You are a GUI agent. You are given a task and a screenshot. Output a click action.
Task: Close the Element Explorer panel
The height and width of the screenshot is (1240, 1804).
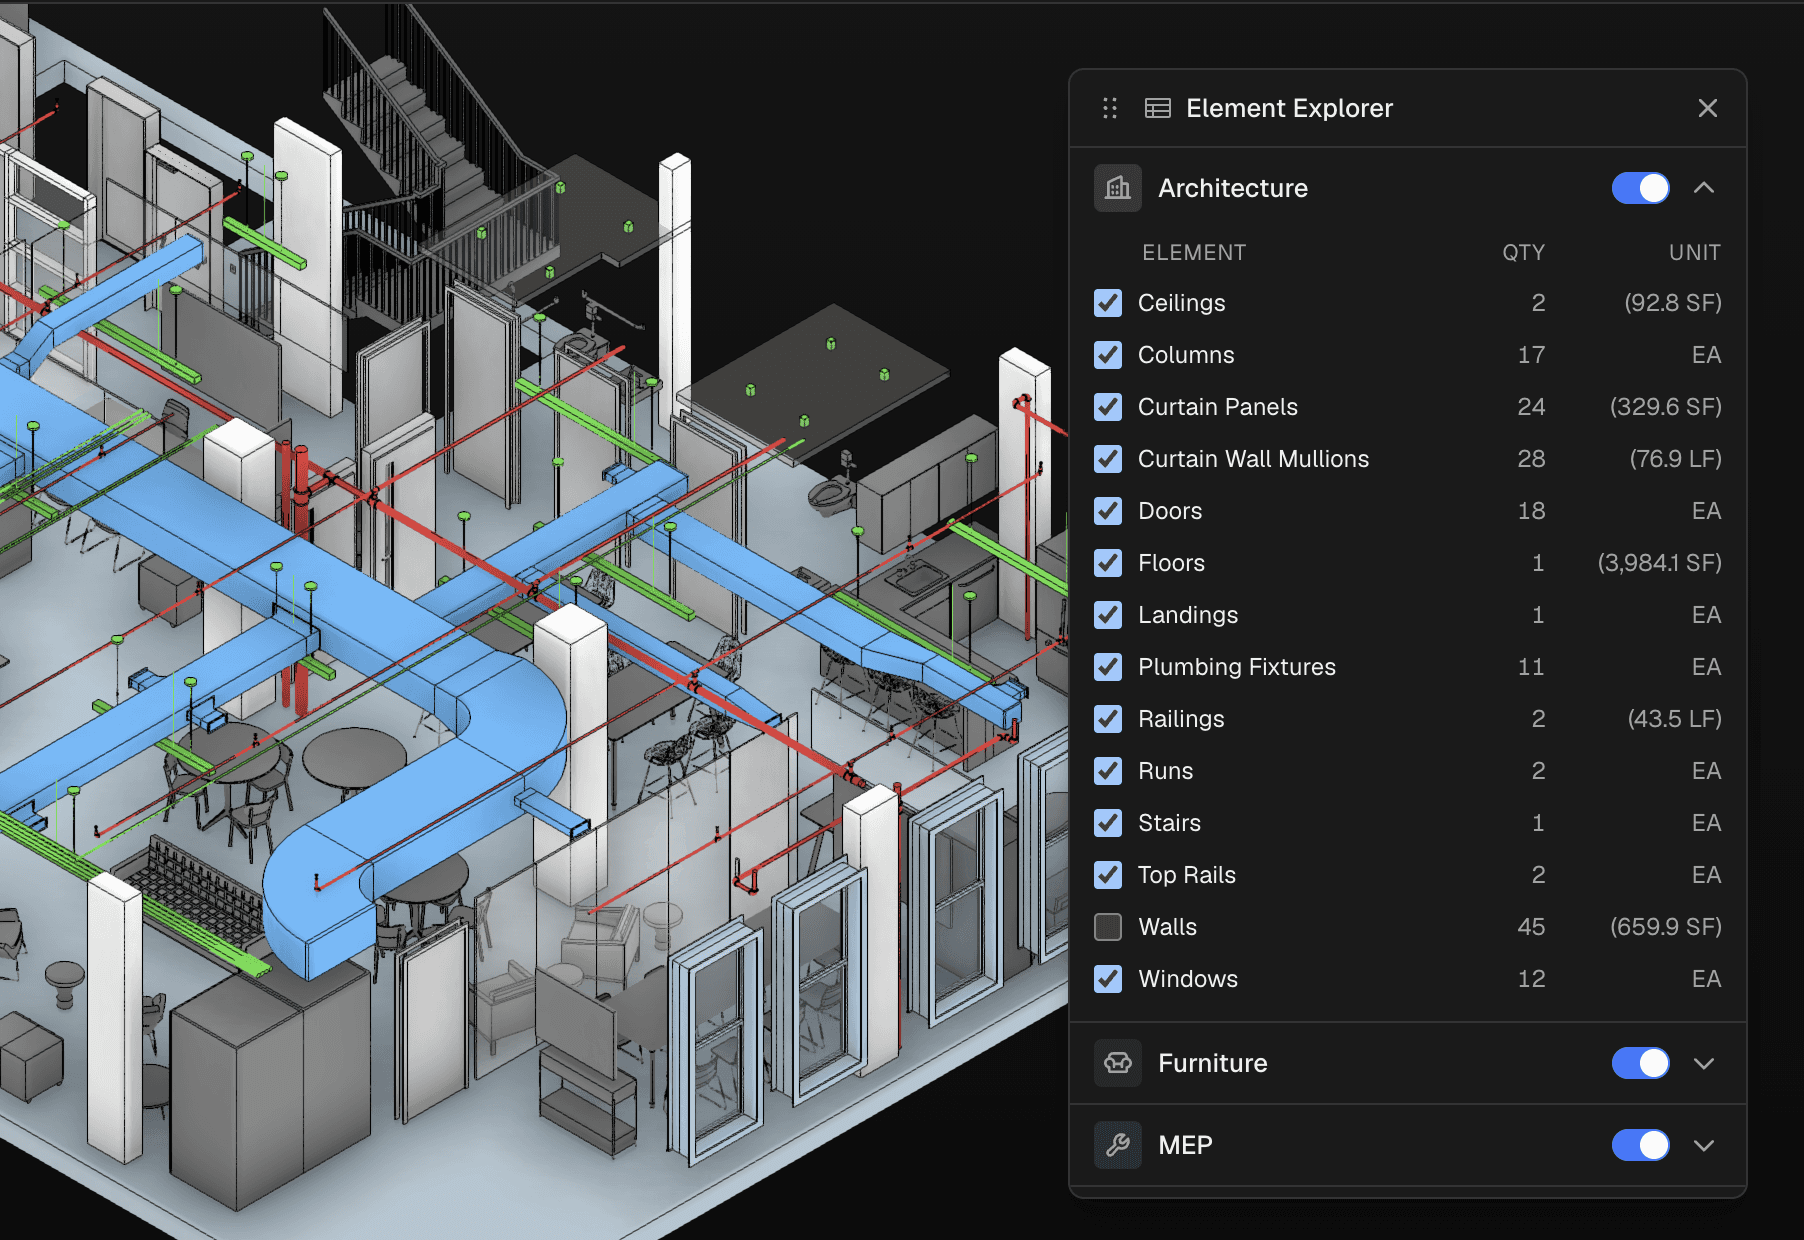(x=1707, y=108)
